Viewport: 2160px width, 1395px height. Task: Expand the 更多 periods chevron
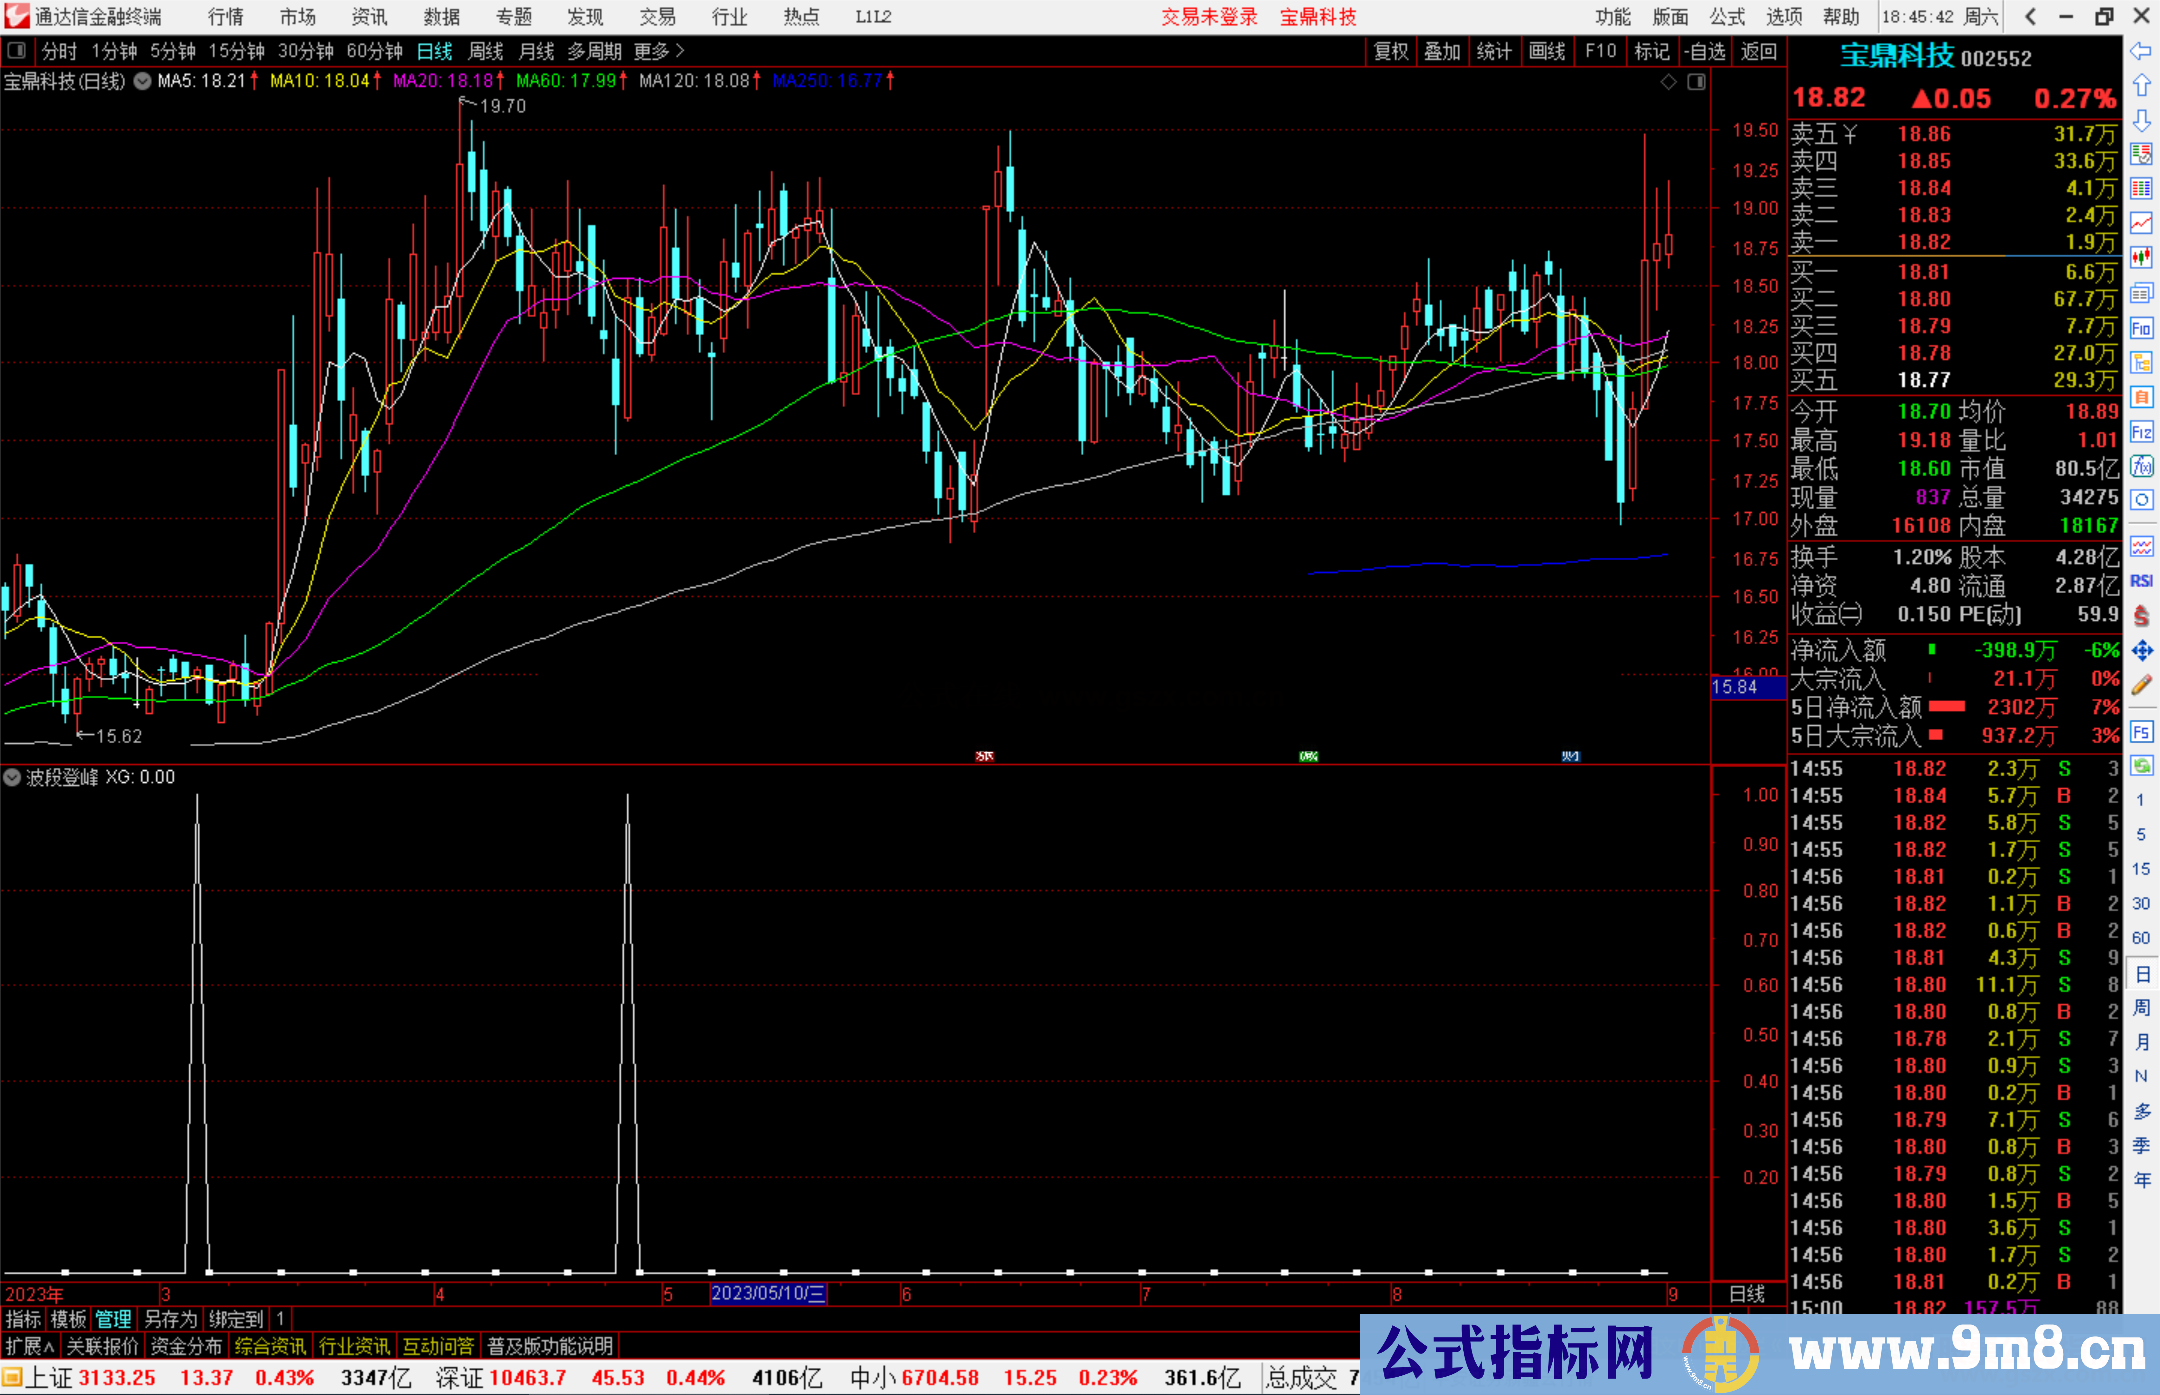[680, 50]
